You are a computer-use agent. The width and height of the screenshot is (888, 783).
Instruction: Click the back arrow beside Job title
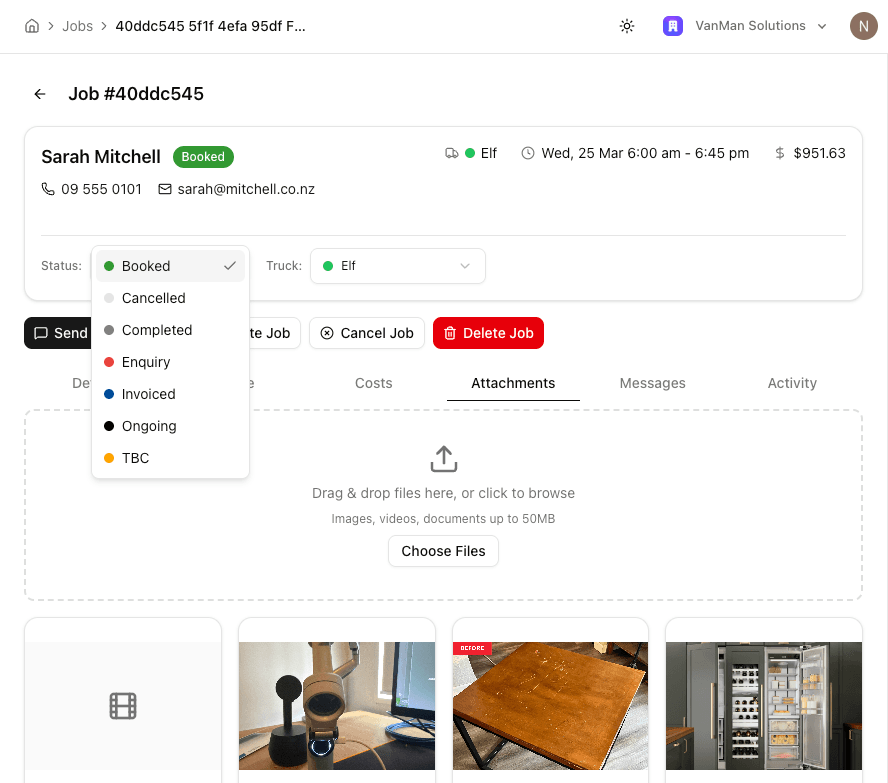point(40,94)
